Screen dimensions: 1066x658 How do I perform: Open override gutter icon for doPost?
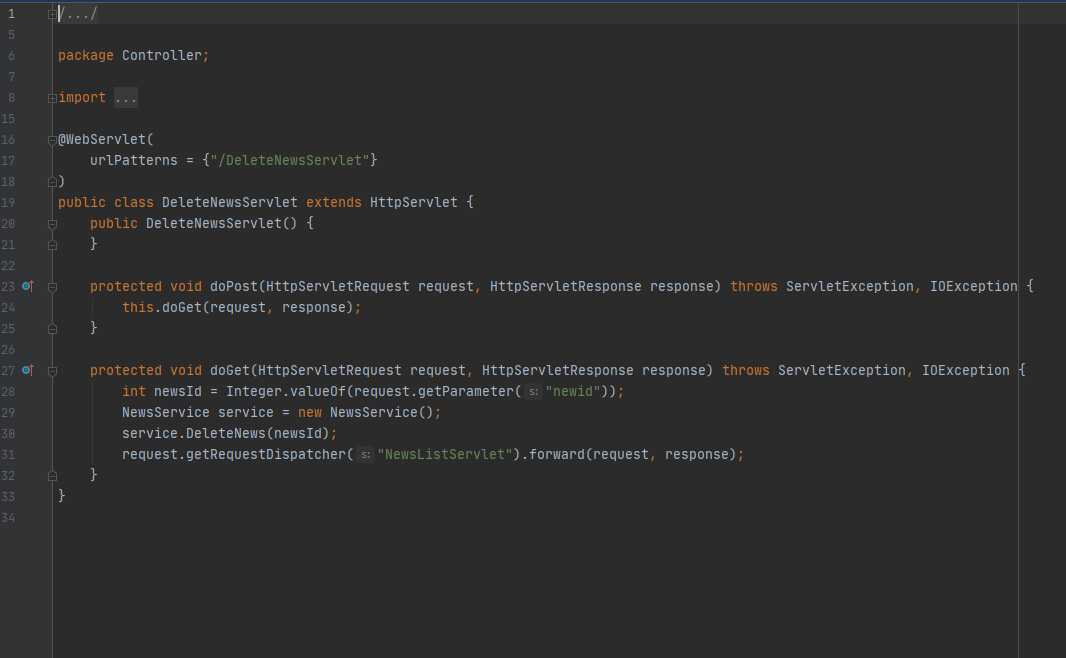pos(28,286)
